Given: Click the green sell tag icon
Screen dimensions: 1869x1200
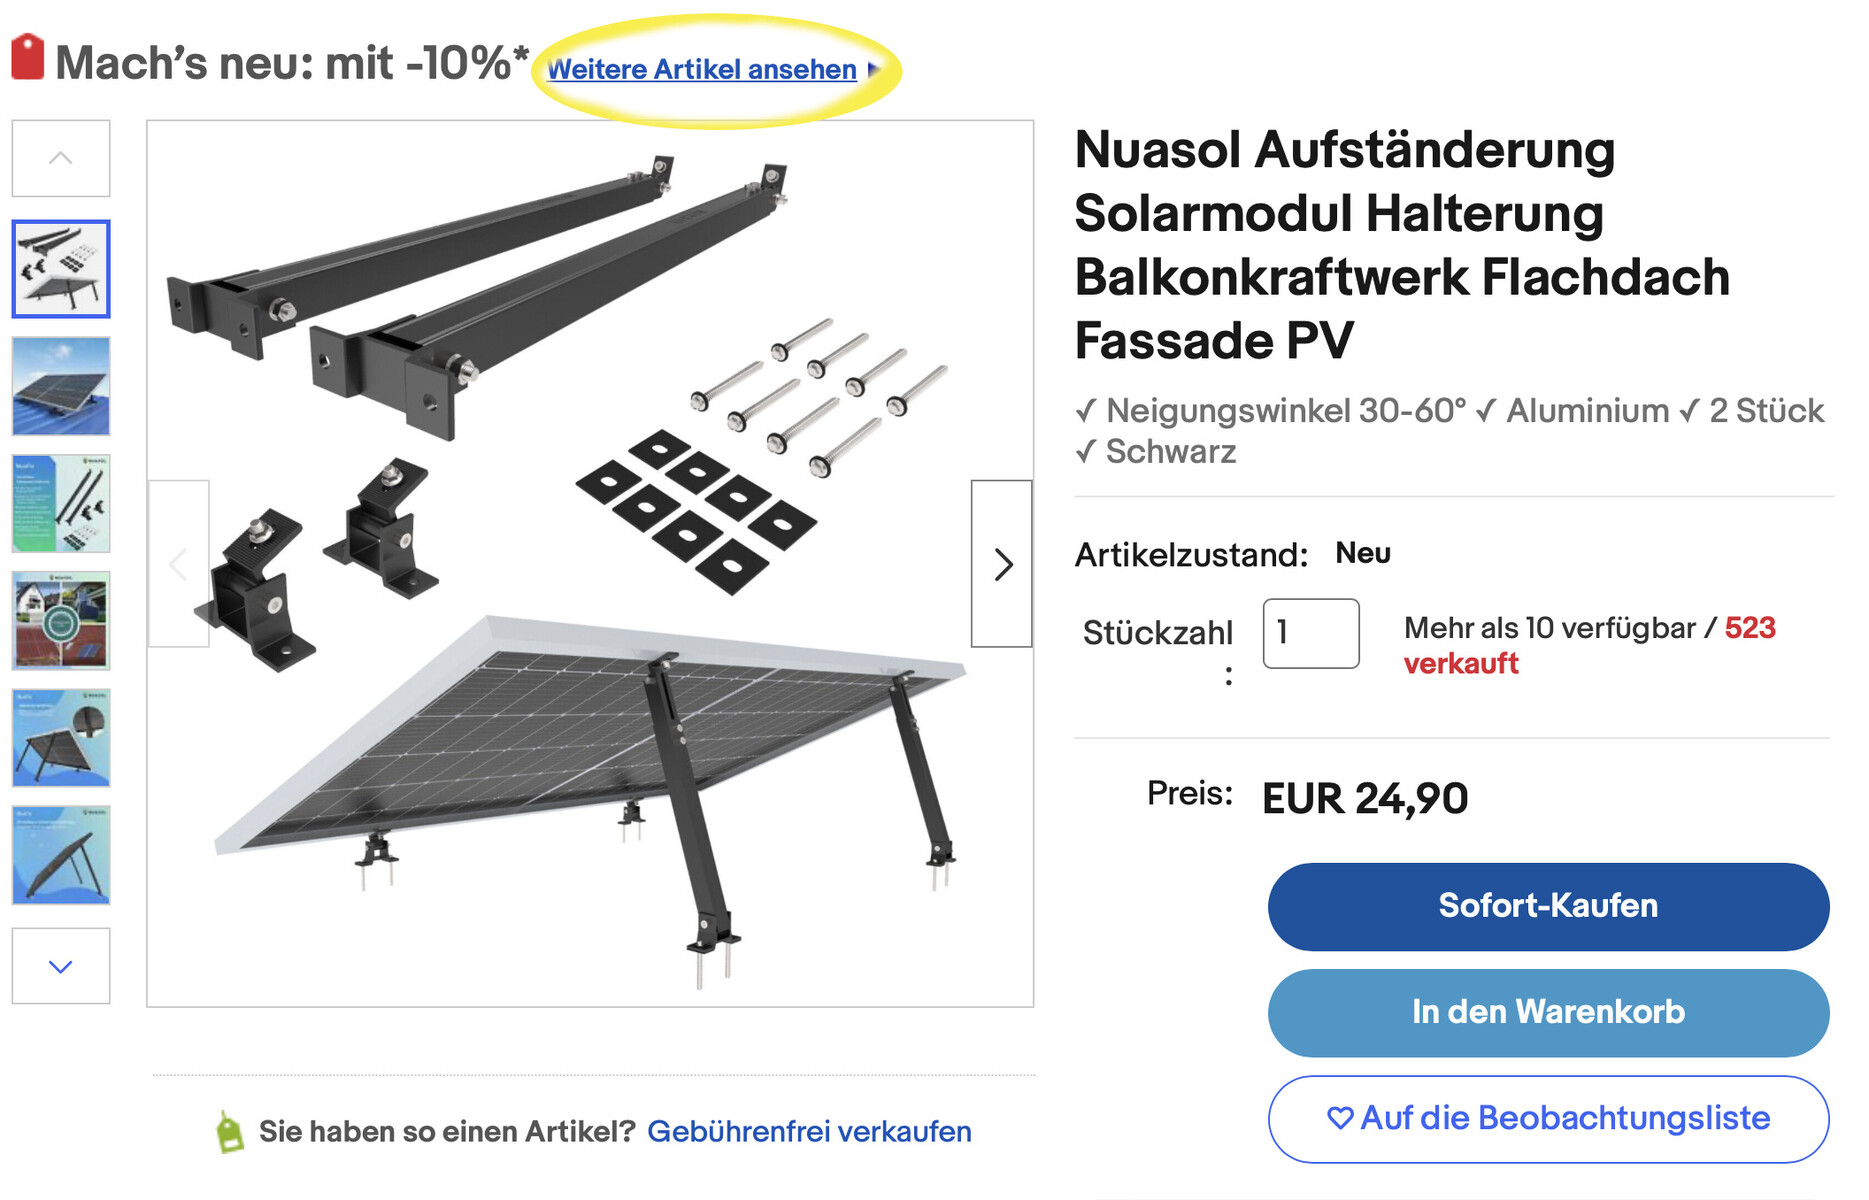Looking at the screenshot, I should click(x=230, y=1133).
